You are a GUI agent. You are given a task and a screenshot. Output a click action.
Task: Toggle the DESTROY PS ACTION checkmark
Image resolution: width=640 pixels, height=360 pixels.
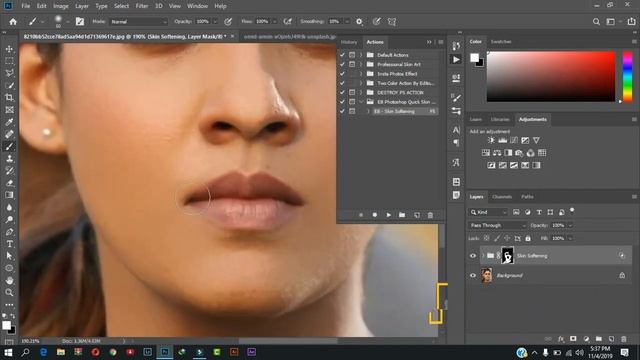[x=342, y=92]
